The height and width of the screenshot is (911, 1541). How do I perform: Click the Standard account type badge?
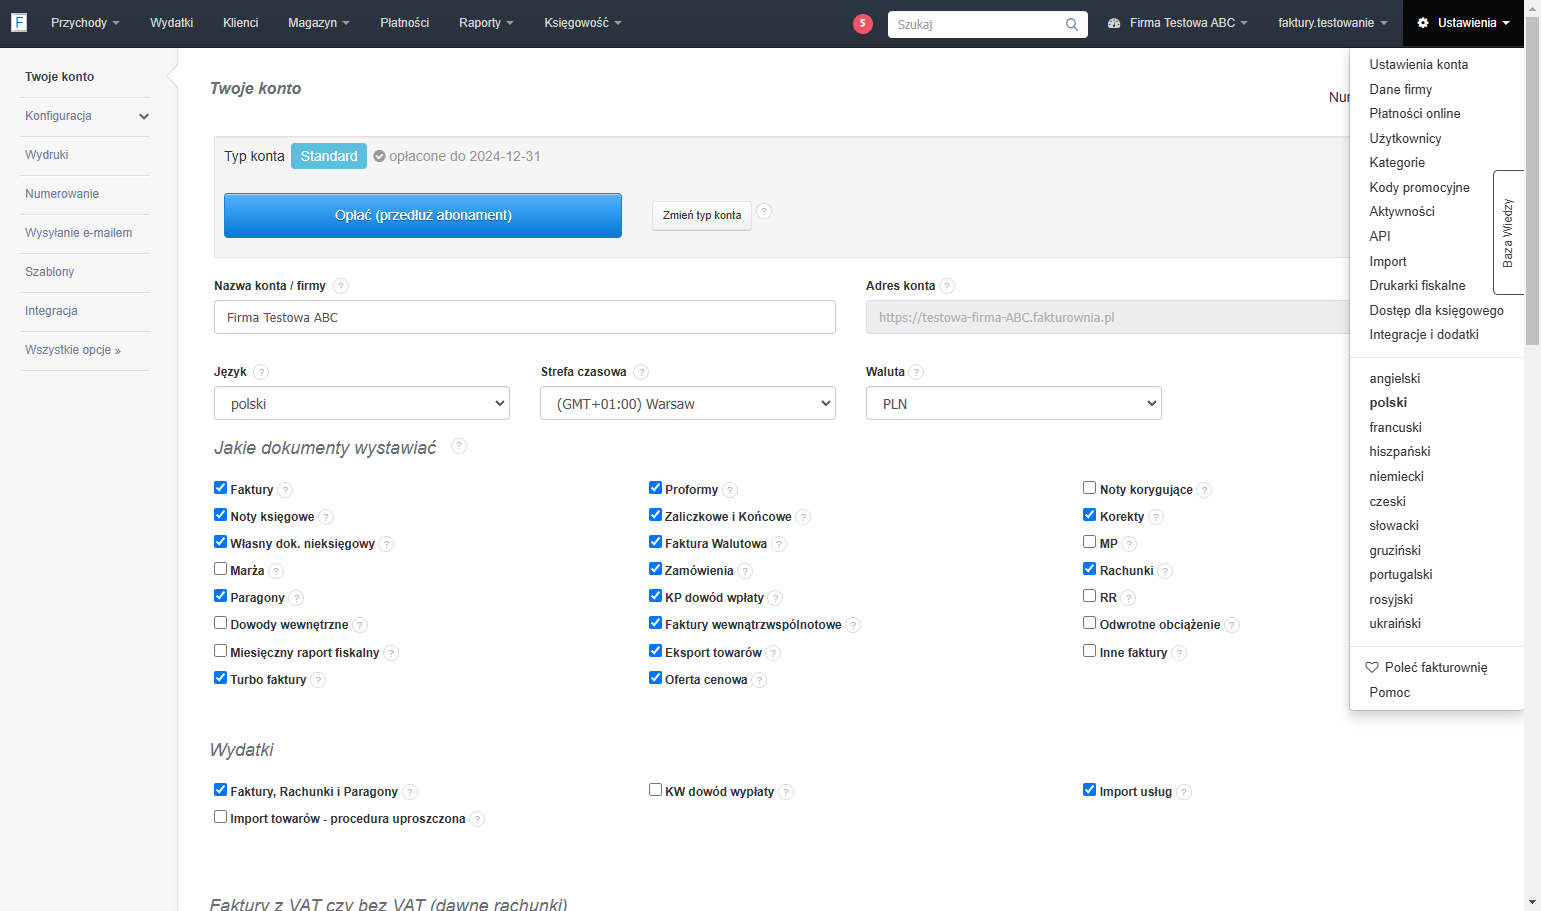coord(329,156)
